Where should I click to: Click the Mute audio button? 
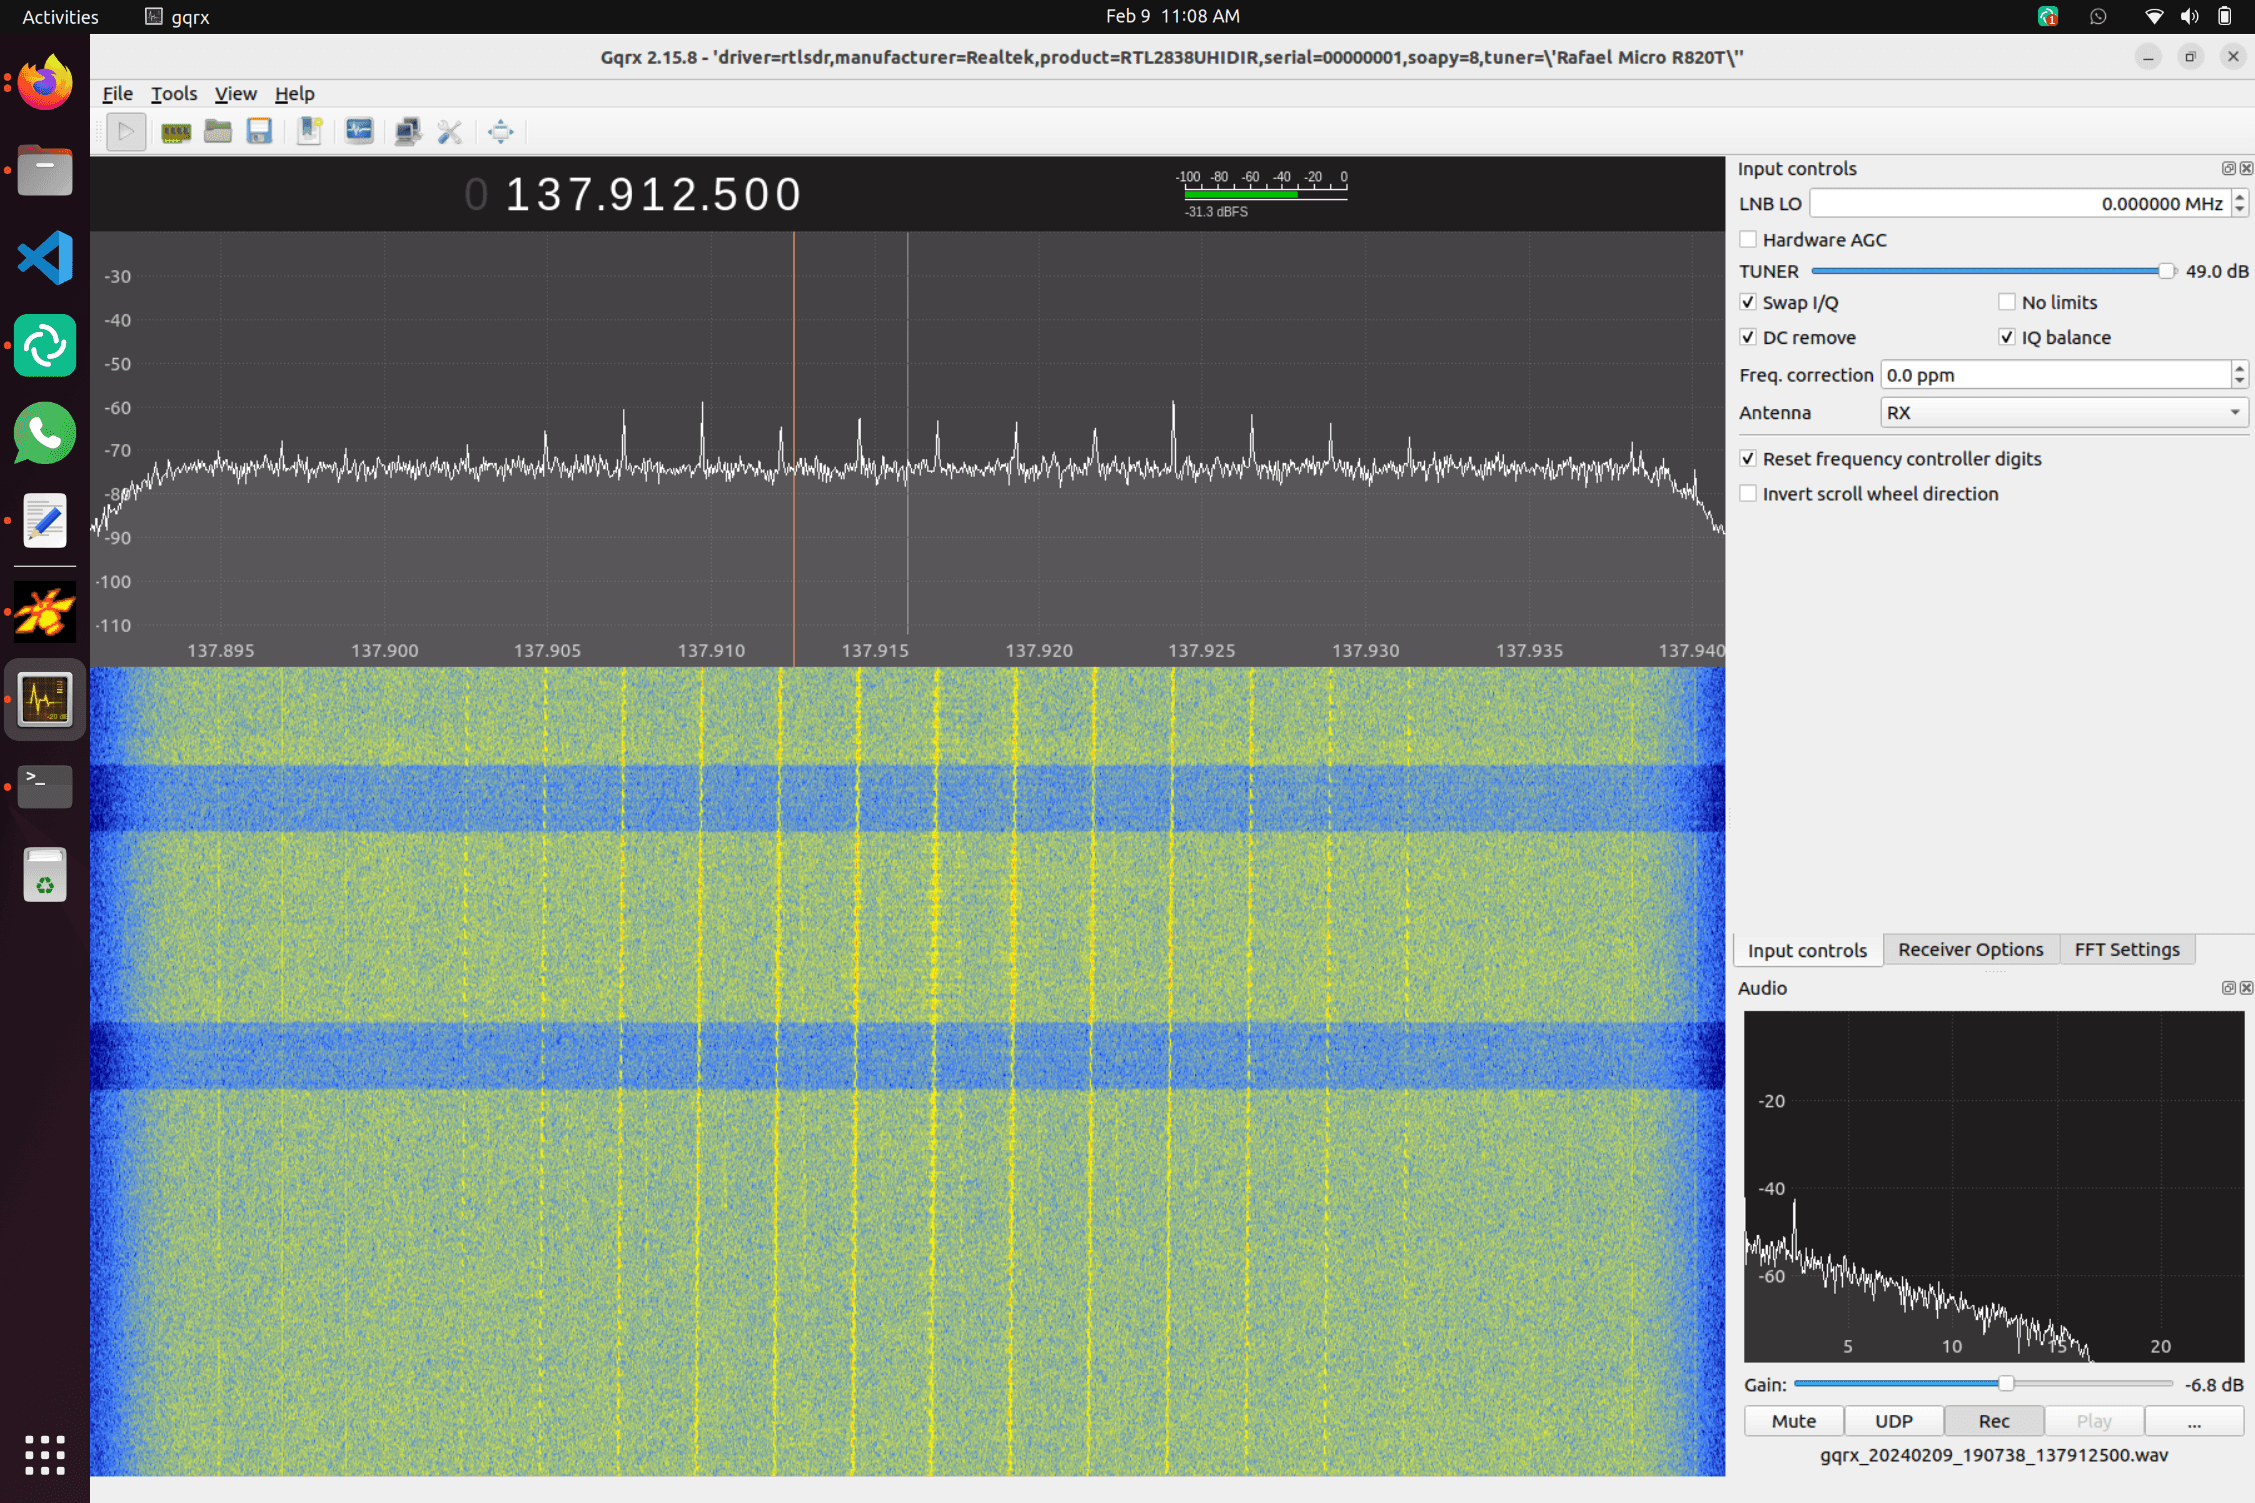click(x=1793, y=1421)
